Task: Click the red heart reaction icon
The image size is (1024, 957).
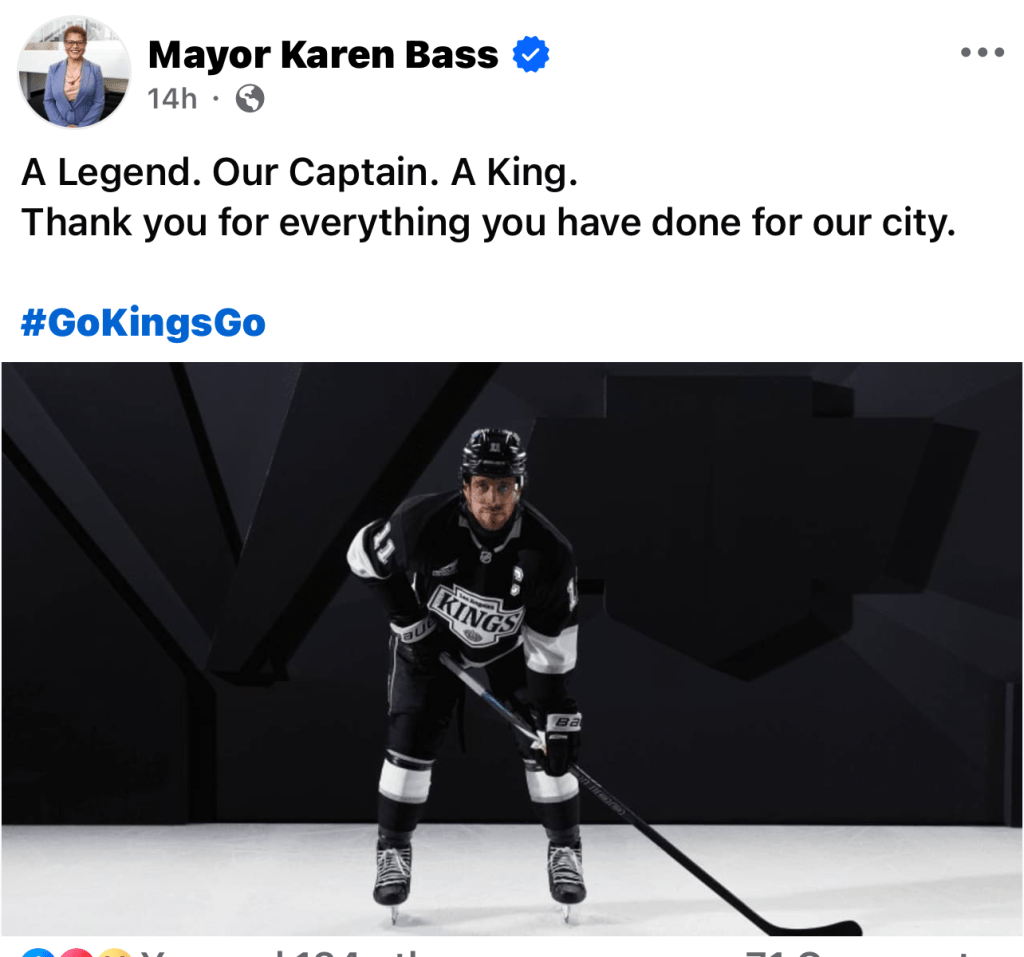Action: tap(76, 952)
